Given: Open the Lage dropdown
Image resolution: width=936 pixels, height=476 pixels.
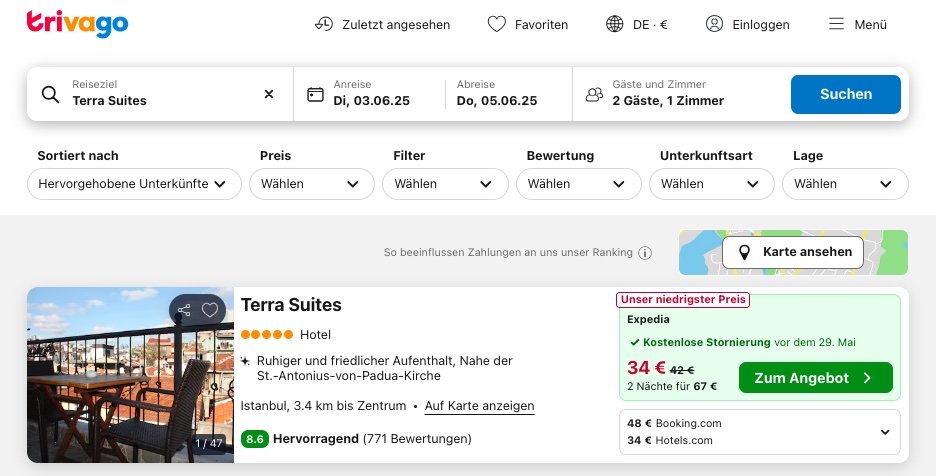Looking at the screenshot, I should point(845,184).
